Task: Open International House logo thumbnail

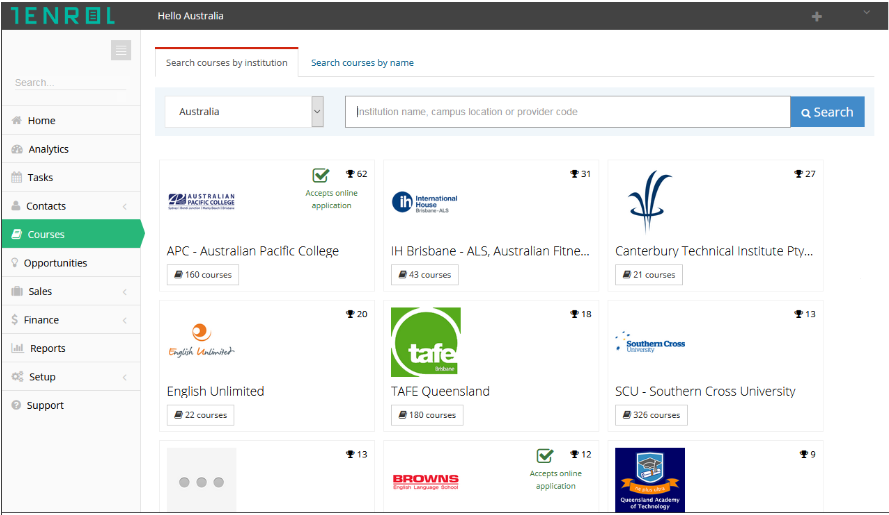Action: pos(425,202)
